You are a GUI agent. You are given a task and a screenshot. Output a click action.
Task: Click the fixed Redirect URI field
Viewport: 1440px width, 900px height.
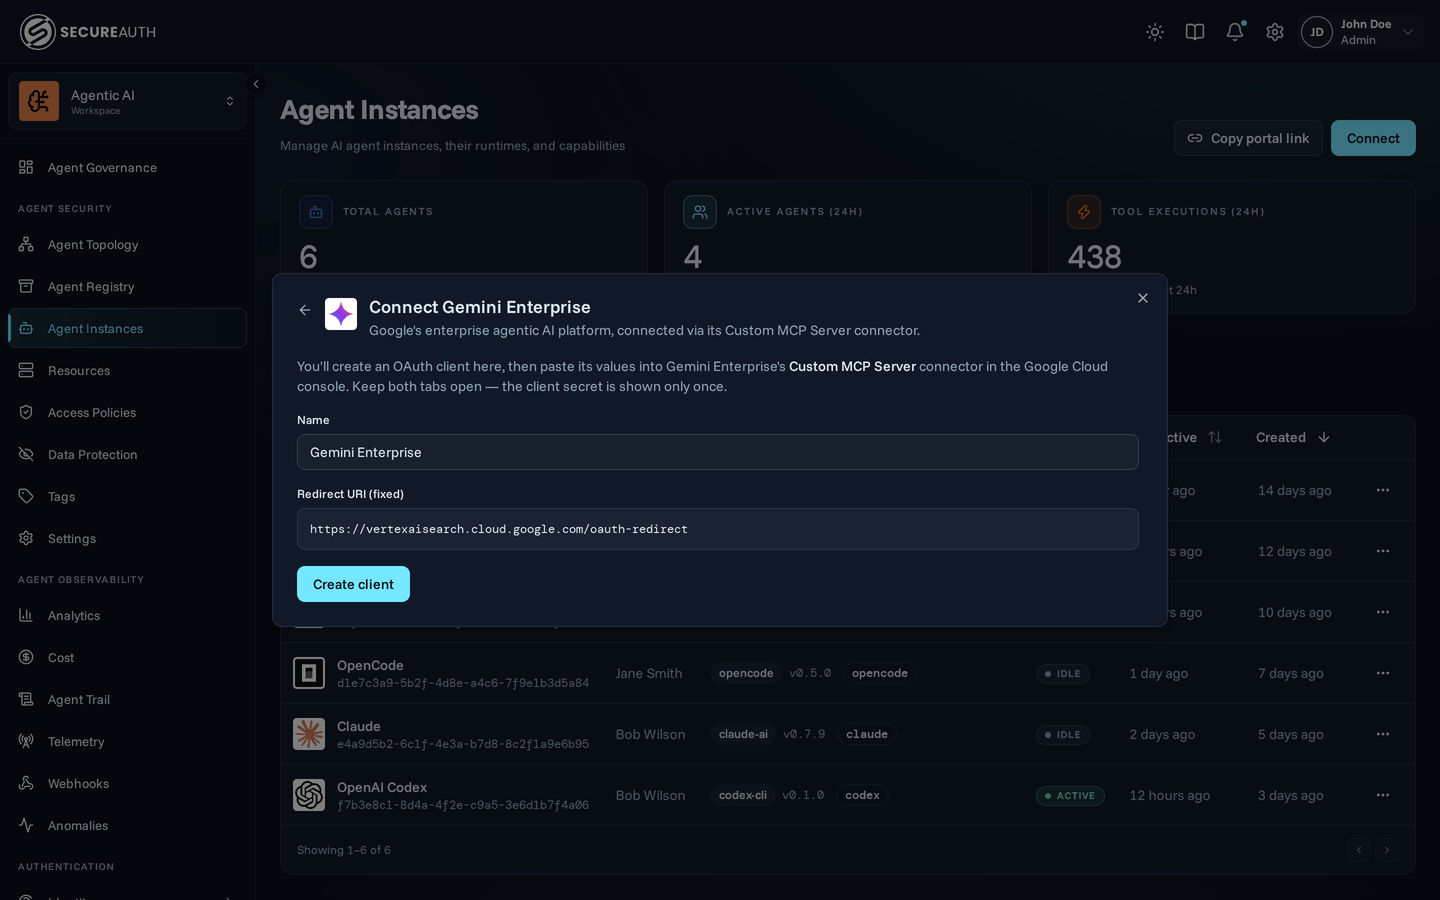coord(718,529)
